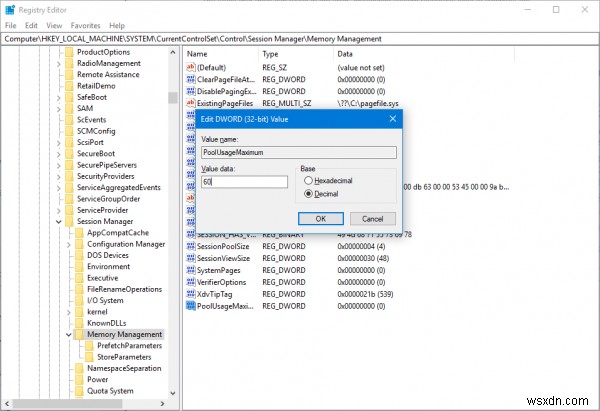This screenshot has width=600, height=411.
Task: Click the ProductOptions folder icon
Action: pos(69,52)
